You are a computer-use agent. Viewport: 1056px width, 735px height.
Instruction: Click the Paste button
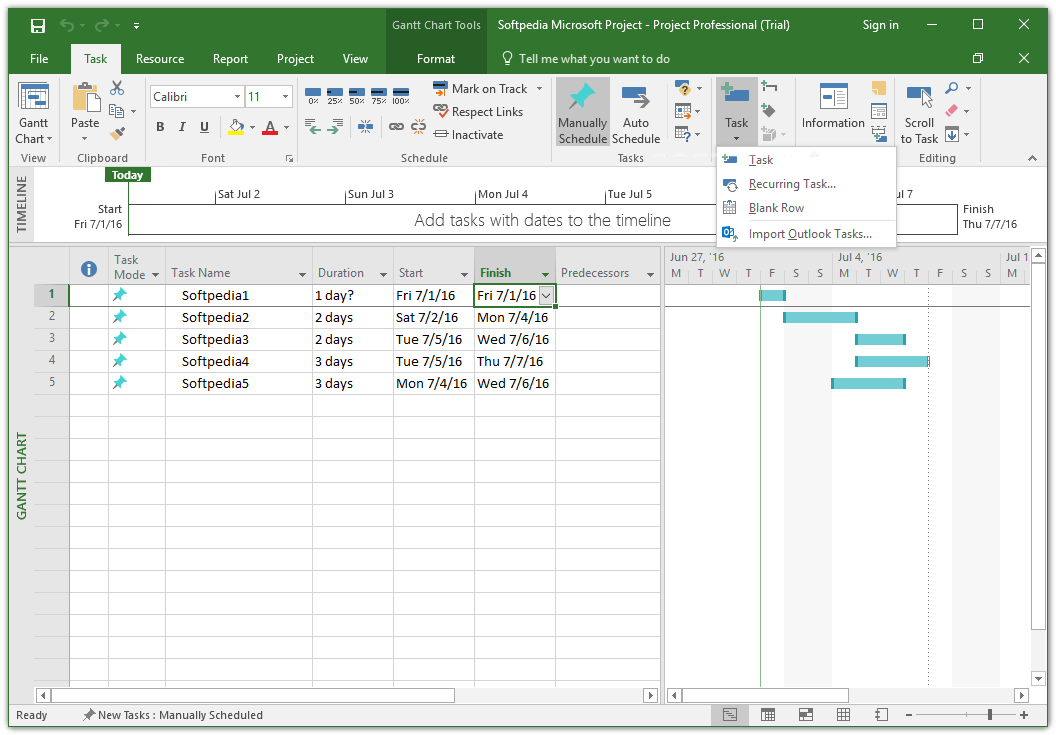(85, 106)
